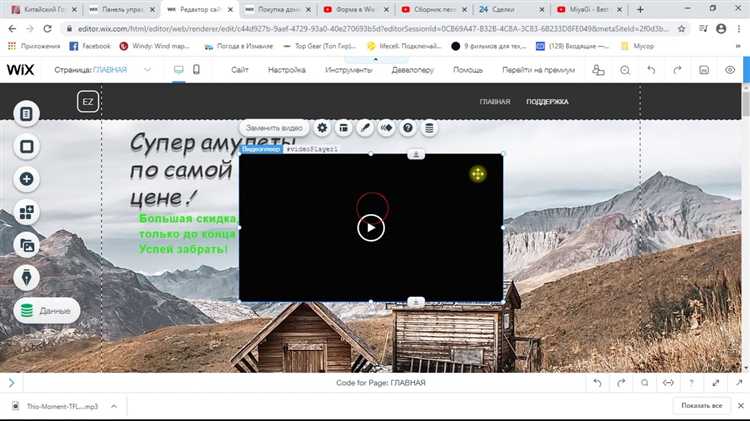Expand the code panel side chevron
This screenshot has height=421, width=750.
point(11,383)
